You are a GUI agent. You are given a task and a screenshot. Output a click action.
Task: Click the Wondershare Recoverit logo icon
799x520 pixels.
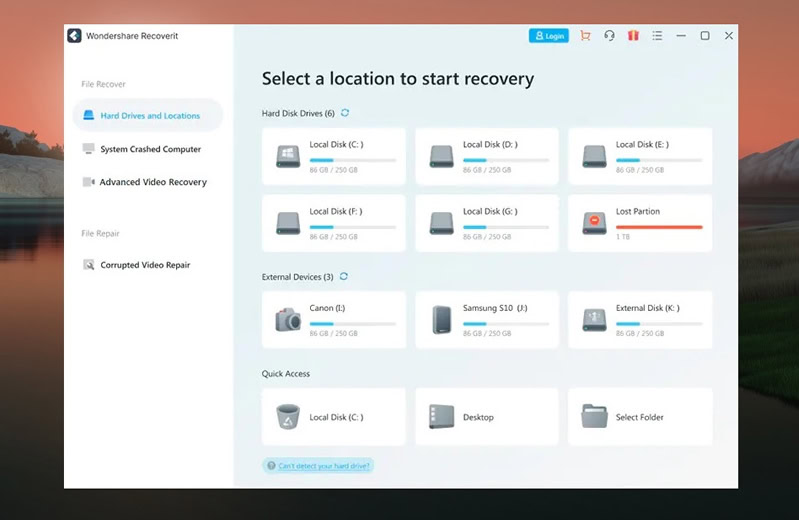[74, 36]
